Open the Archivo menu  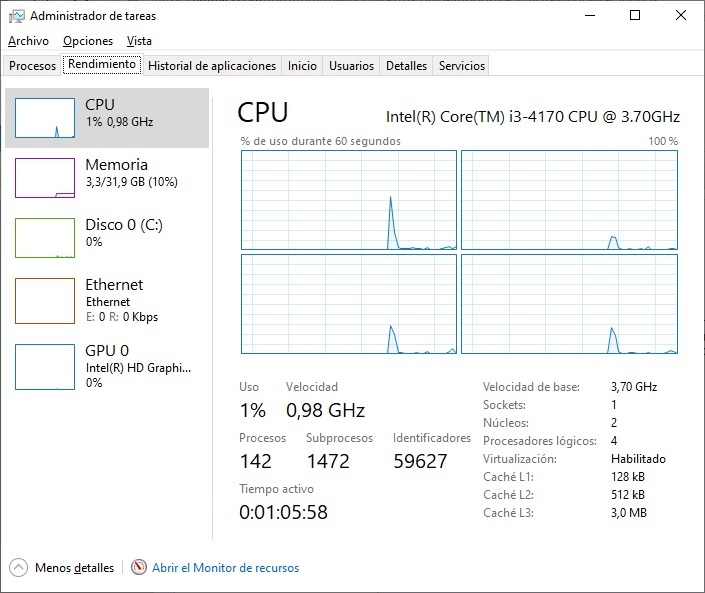click(x=28, y=41)
